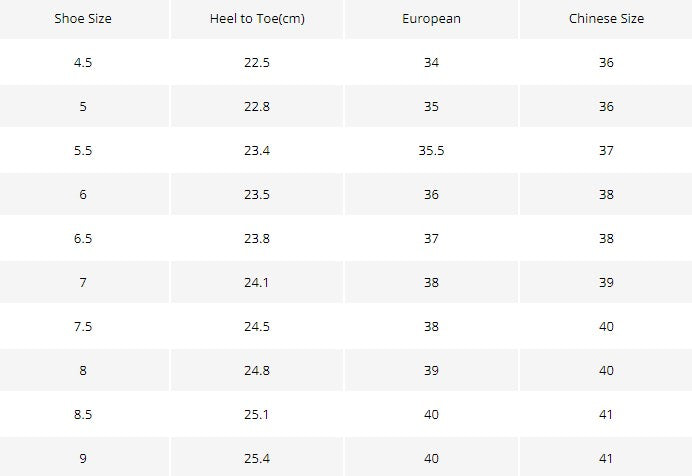Screen dimensions: 692x476
Task: Click the Heel to Toe(cm) header
Action: click(257, 19)
